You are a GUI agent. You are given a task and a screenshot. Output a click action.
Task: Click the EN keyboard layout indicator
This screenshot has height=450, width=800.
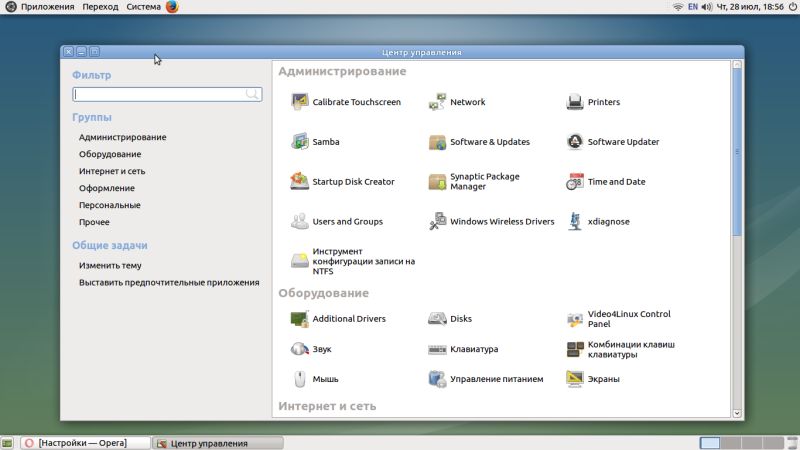(692, 7)
